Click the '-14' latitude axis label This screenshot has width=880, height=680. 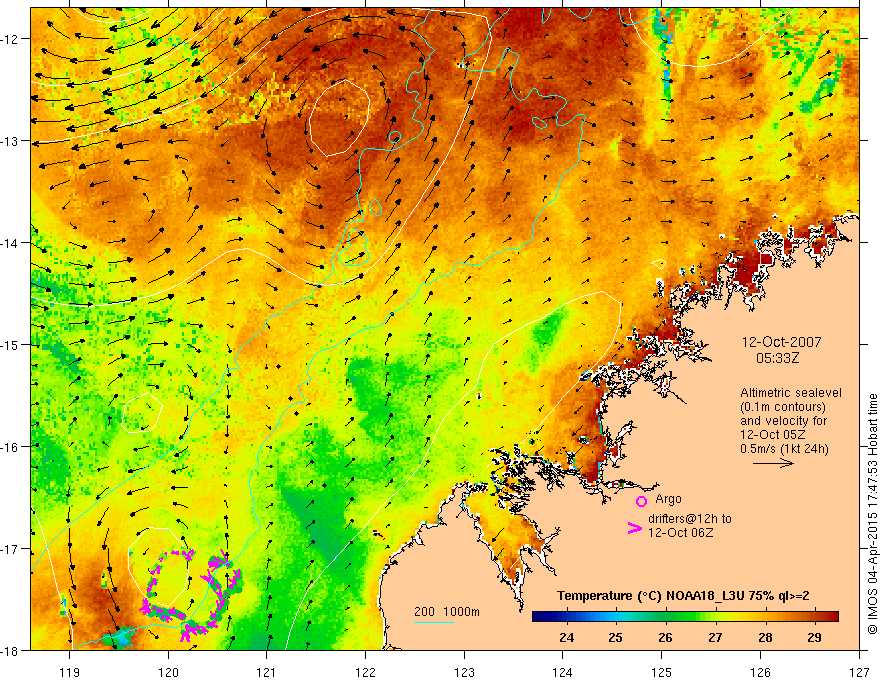[x=11, y=243]
